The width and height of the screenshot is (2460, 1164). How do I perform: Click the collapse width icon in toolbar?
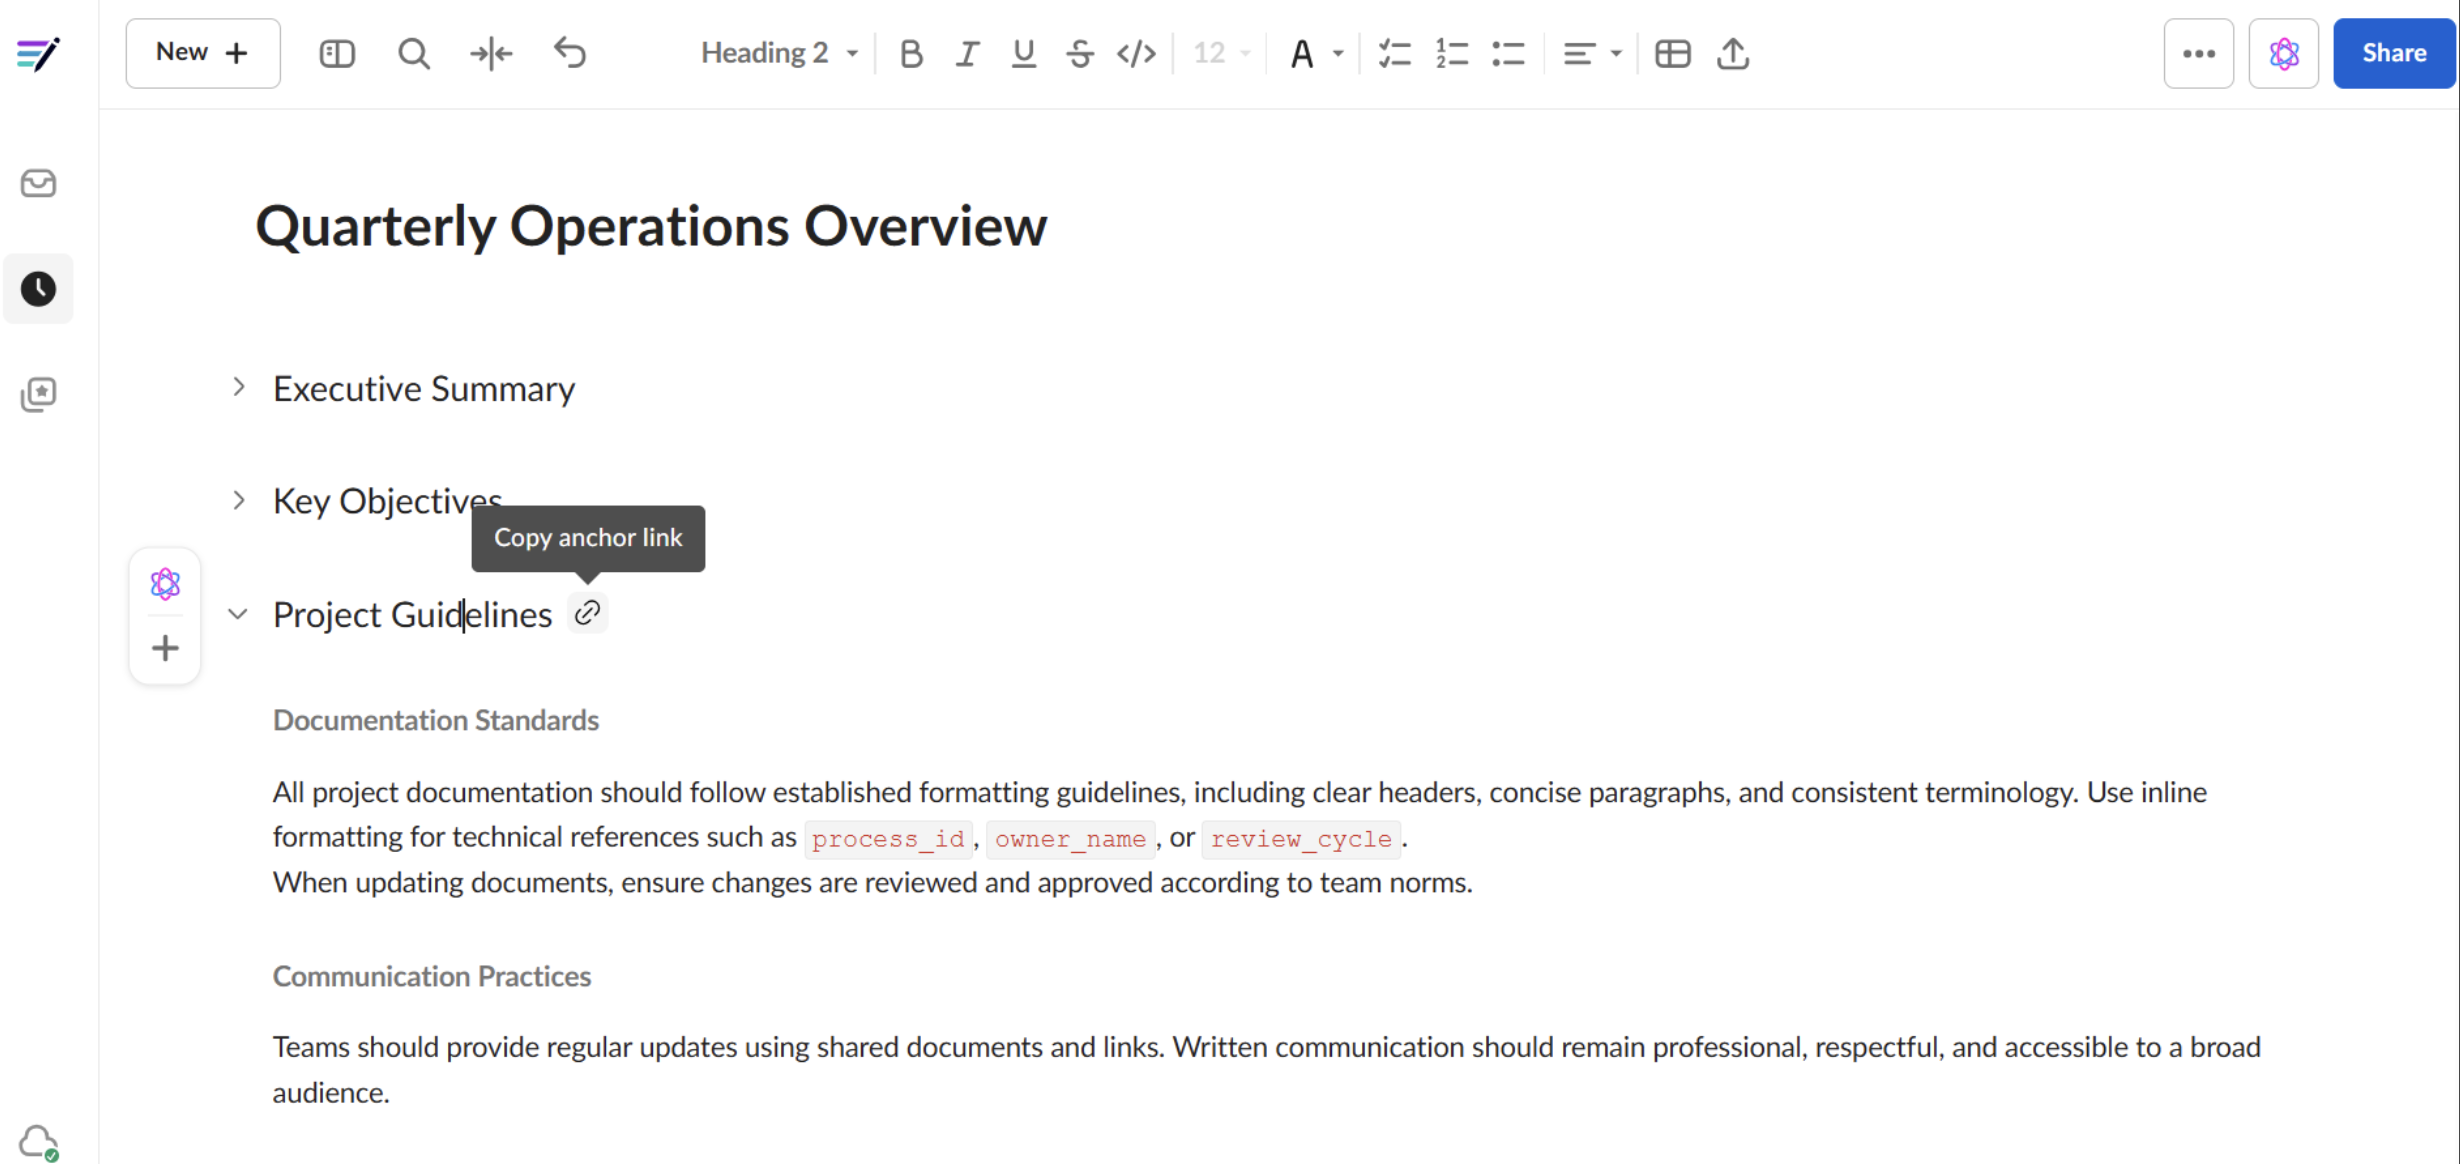tap(491, 53)
